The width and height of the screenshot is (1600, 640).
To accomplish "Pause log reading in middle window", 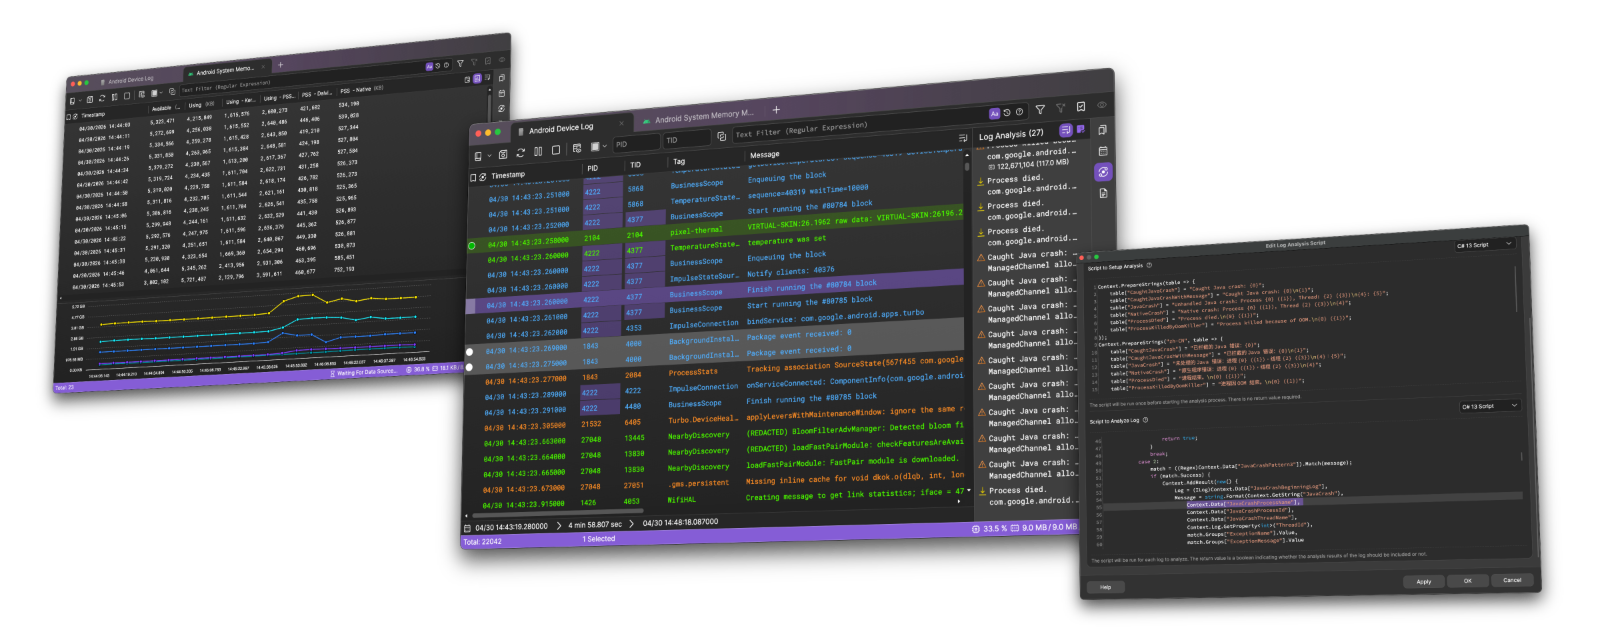I will pos(538,151).
